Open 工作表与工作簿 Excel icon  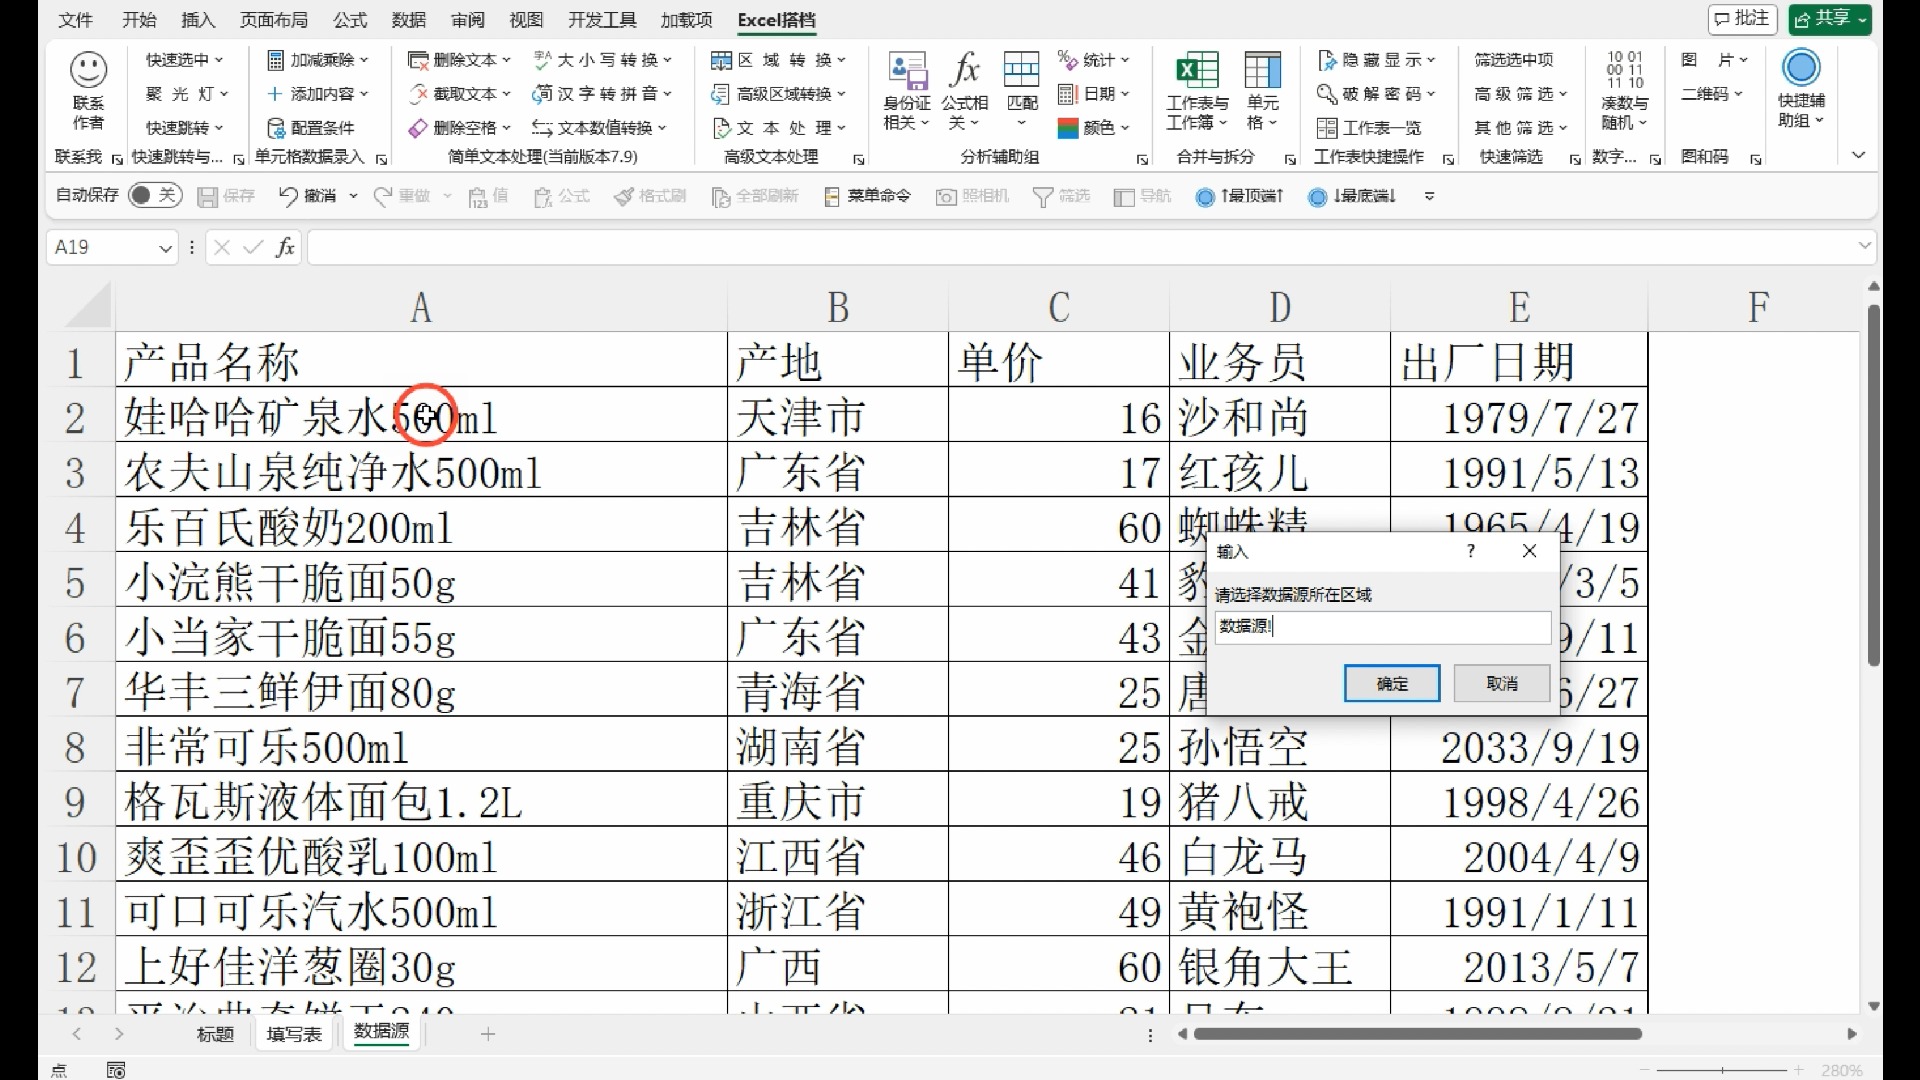1197,70
